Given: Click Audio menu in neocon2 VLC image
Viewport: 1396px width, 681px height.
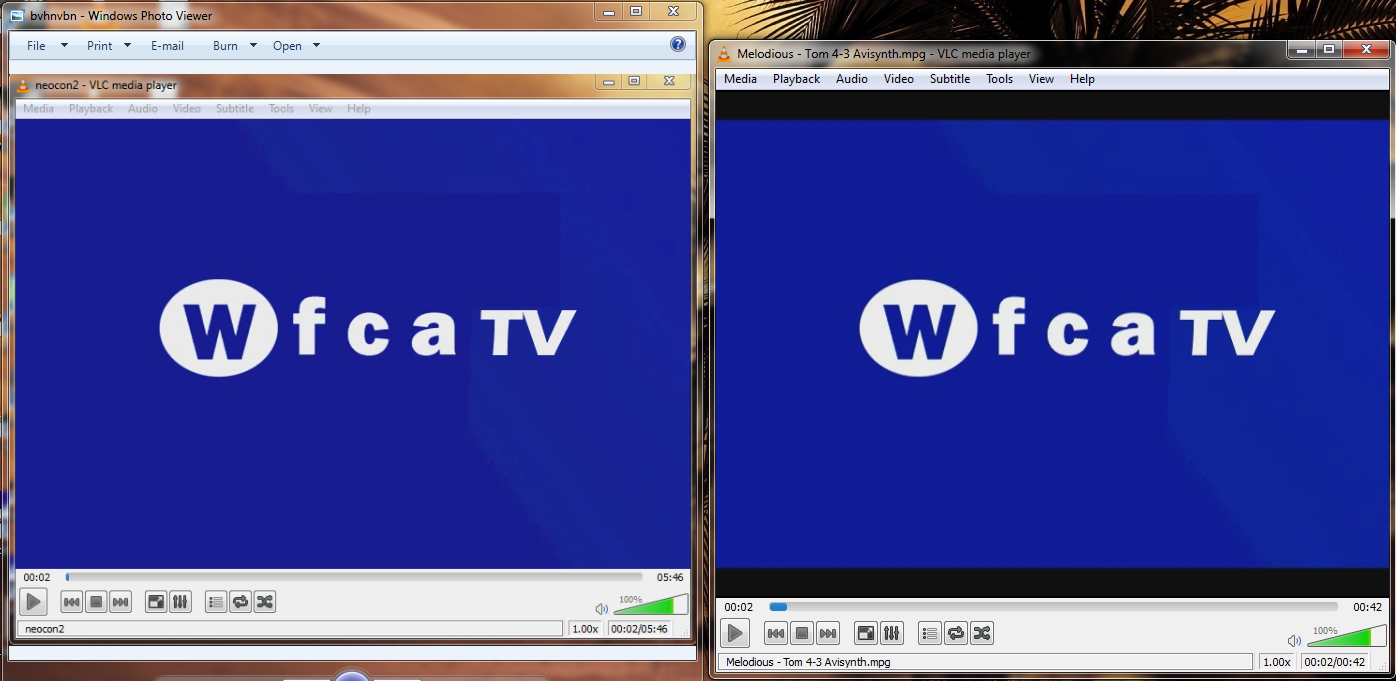Looking at the screenshot, I should click(x=143, y=109).
